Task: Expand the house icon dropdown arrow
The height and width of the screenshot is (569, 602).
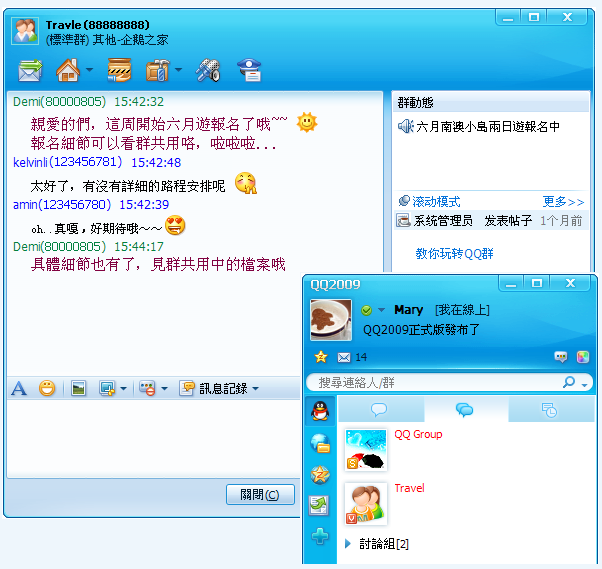Action: 89,70
